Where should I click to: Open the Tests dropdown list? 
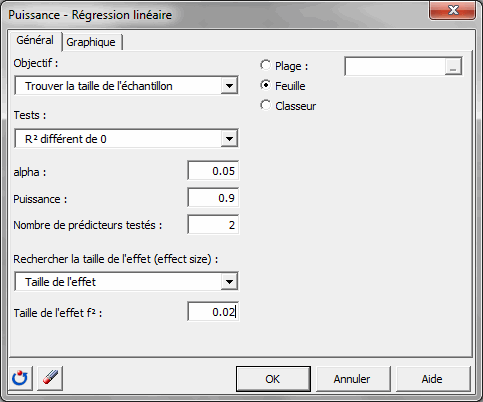click(x=229, y=139)
